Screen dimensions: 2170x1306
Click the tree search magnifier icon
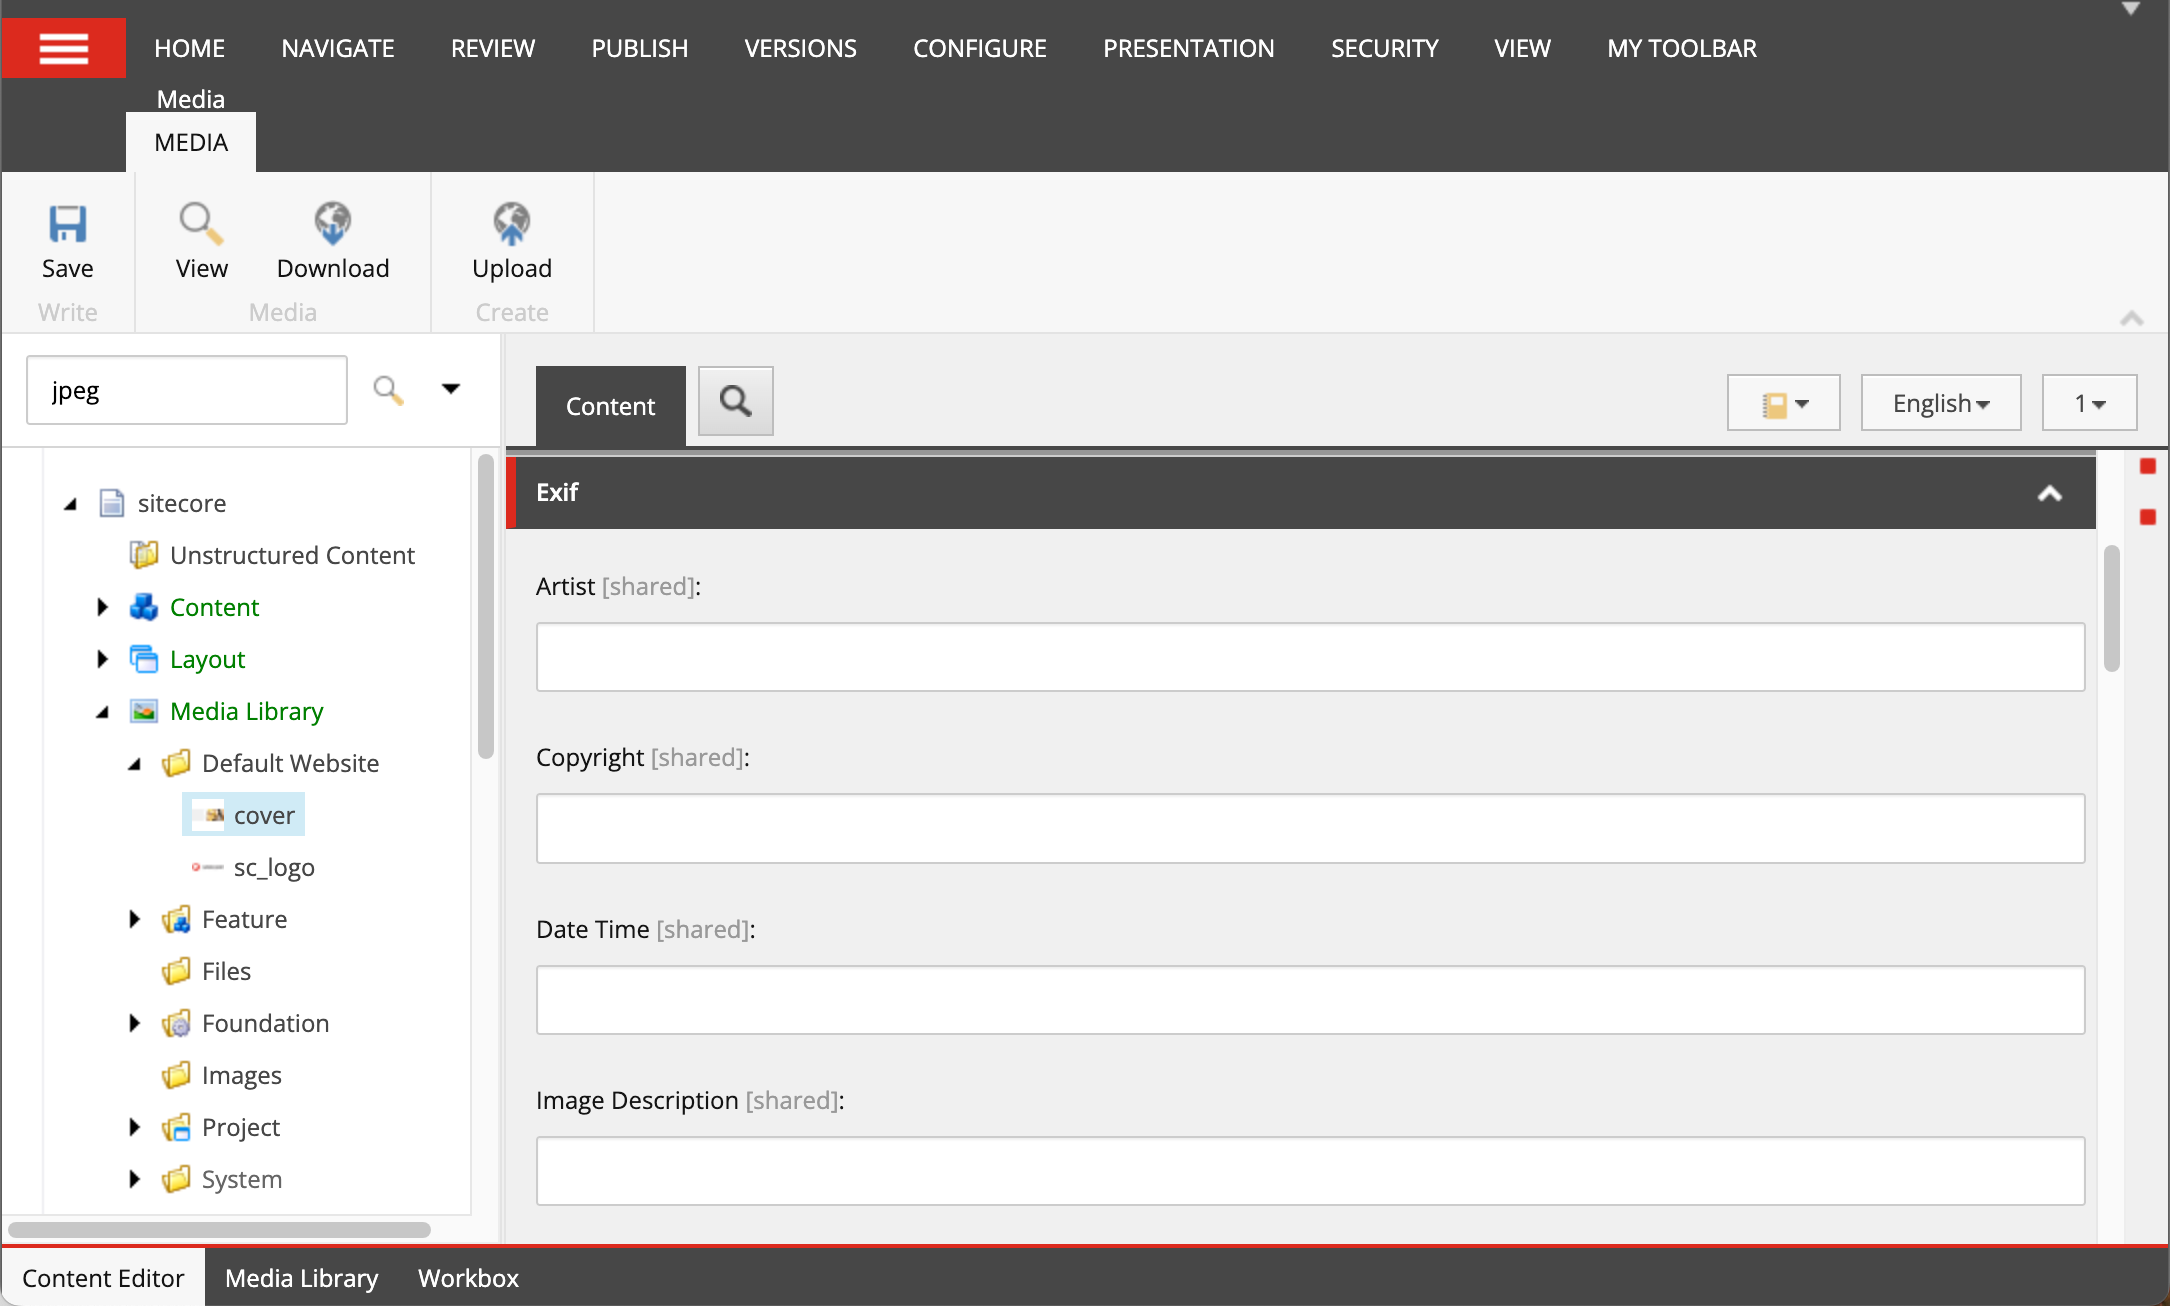pyautogui.click(x=388, y=390)
